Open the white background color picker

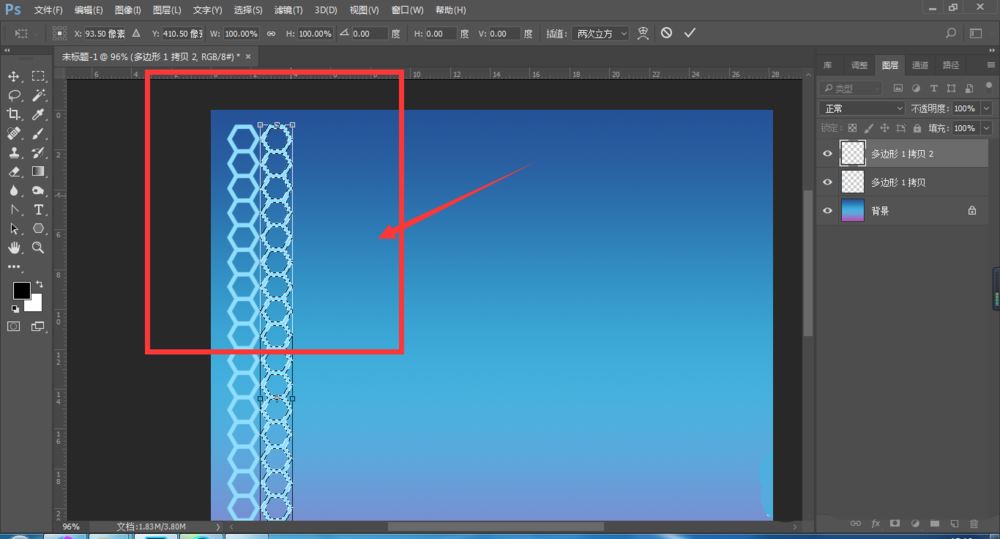click(x=36, y=305)
